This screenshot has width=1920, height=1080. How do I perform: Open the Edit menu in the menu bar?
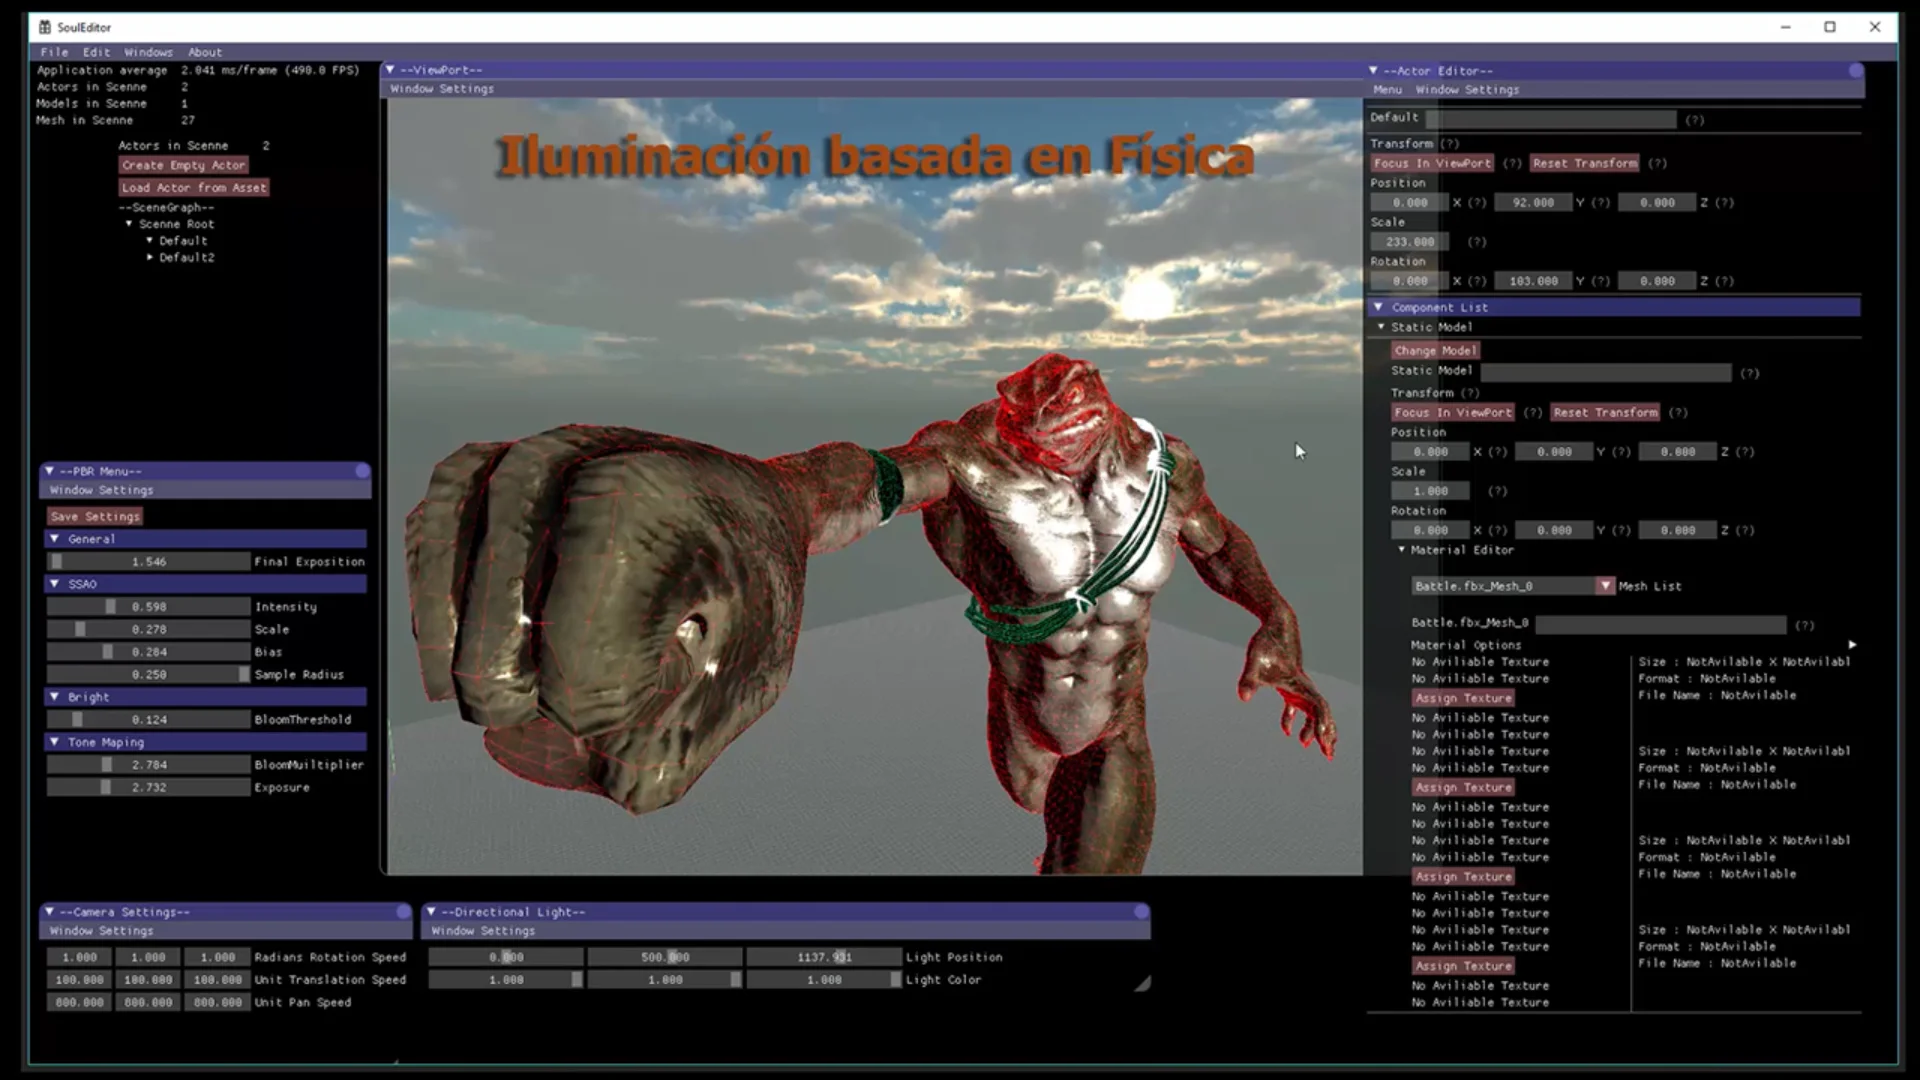tap(96, 52)
